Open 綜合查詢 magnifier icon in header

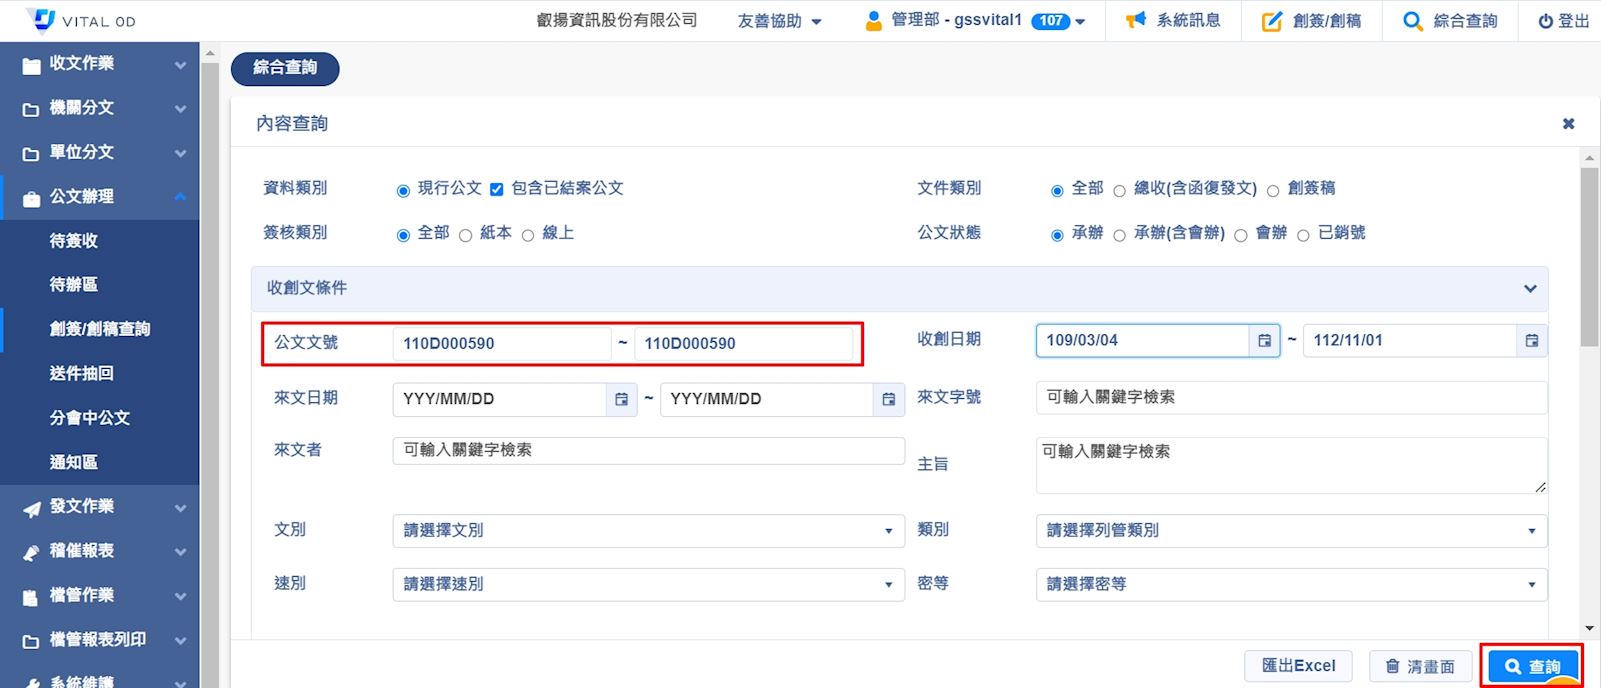(x=1412, y=21)
